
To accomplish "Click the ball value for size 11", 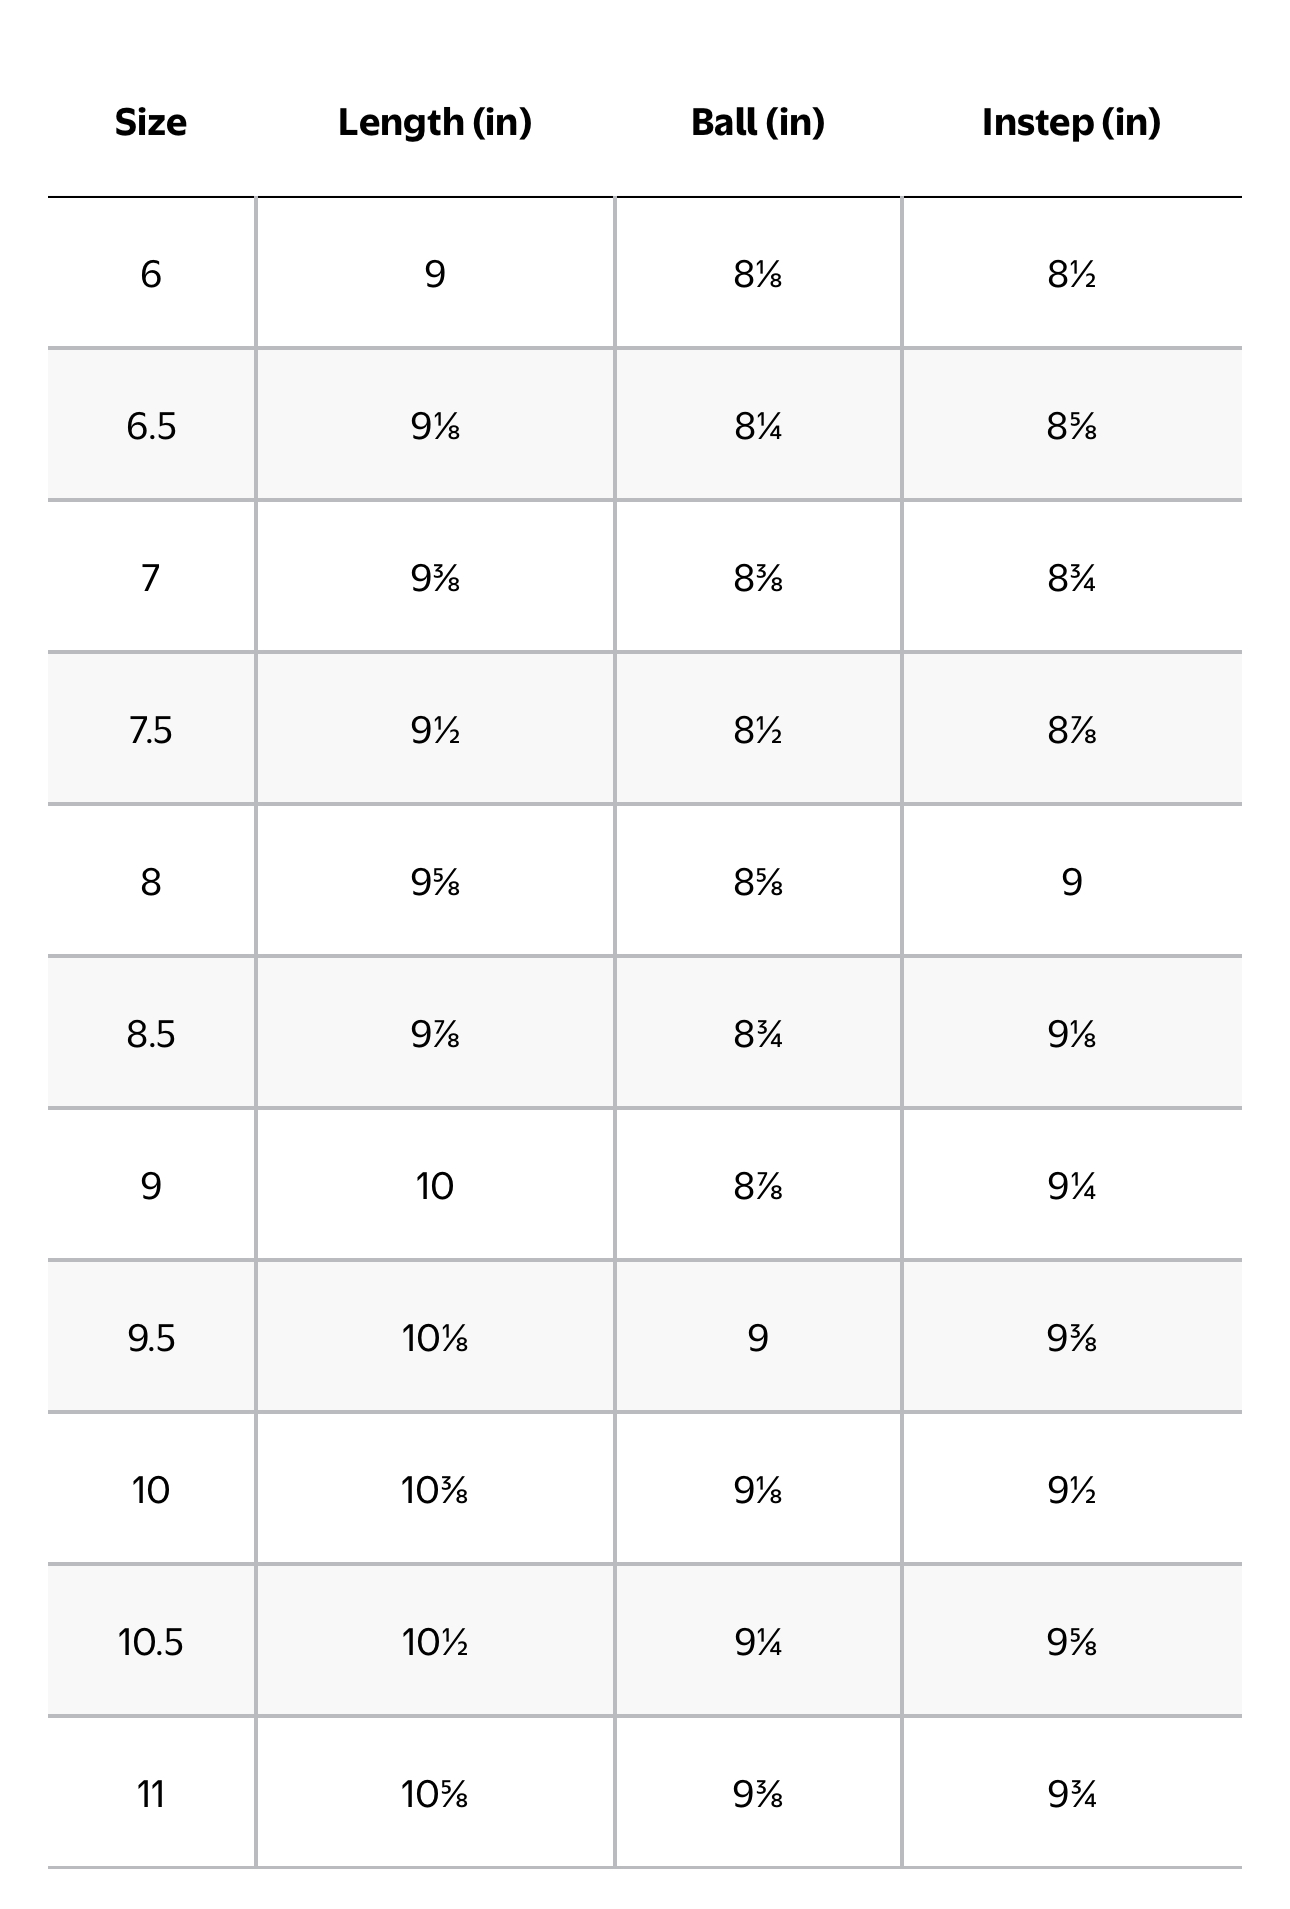I will pos(758,1794).
